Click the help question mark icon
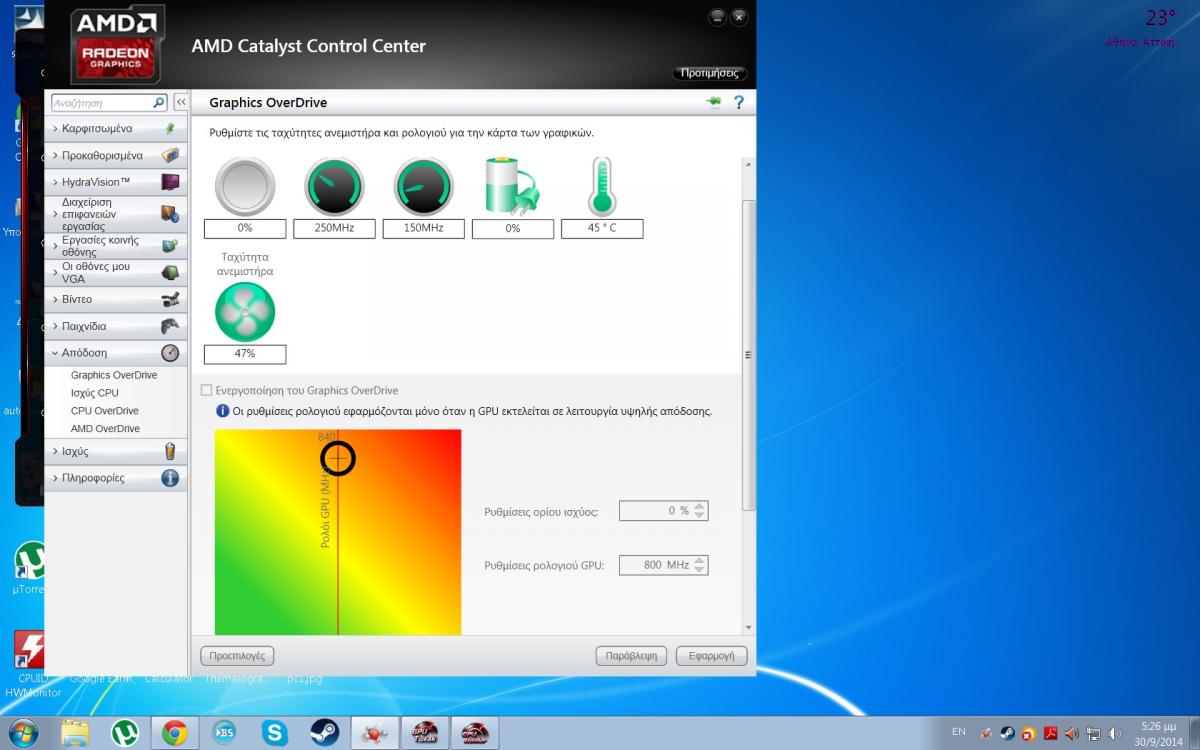The image size is (1200, 750). coord(739,102)
